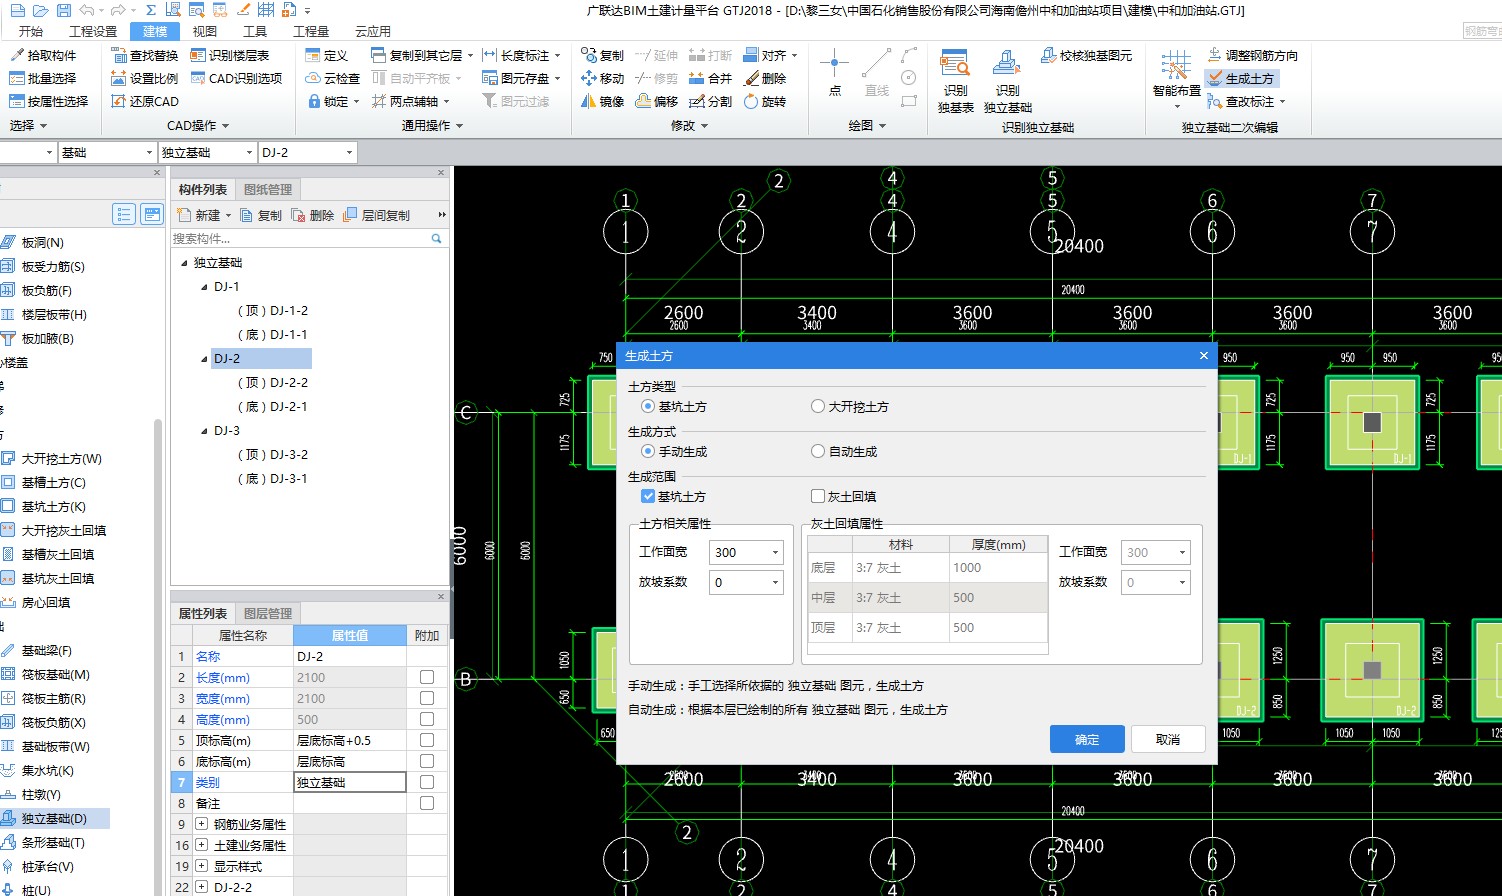Select 大开挖土方 radio option

point(850,407)
